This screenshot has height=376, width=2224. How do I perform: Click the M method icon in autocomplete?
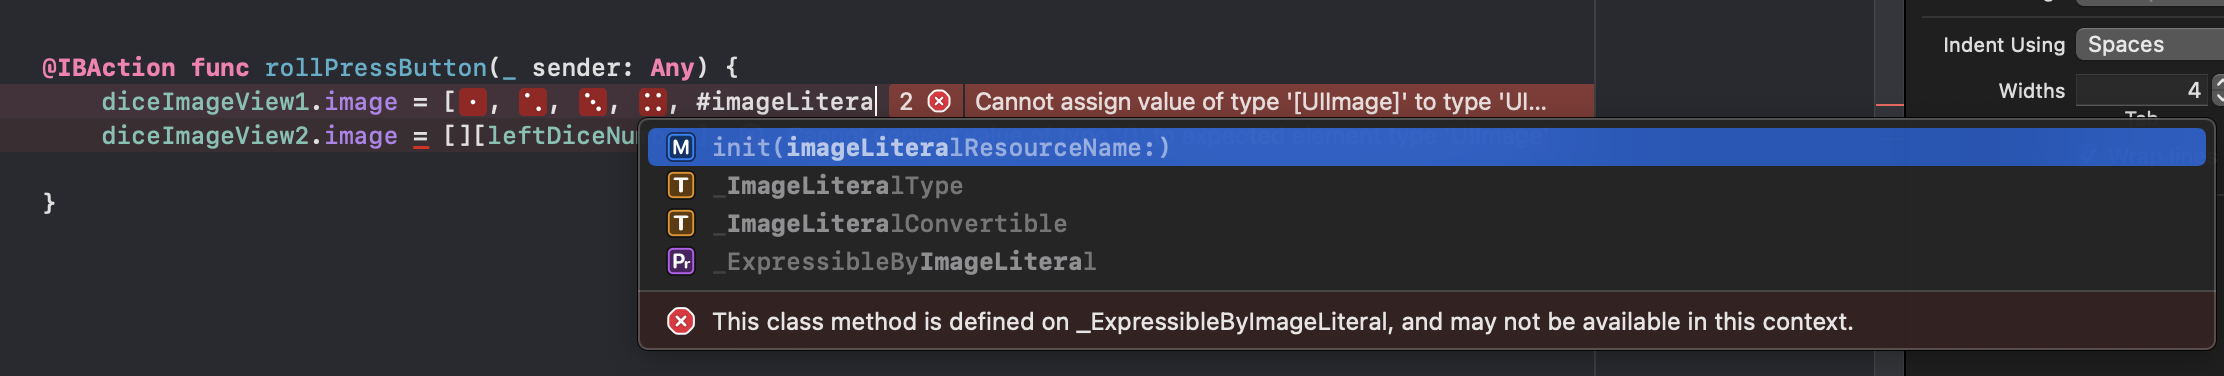(681, 147)
